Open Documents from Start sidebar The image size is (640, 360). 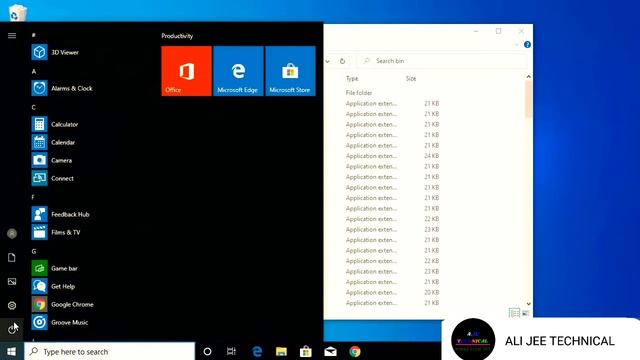click(12, 258)
